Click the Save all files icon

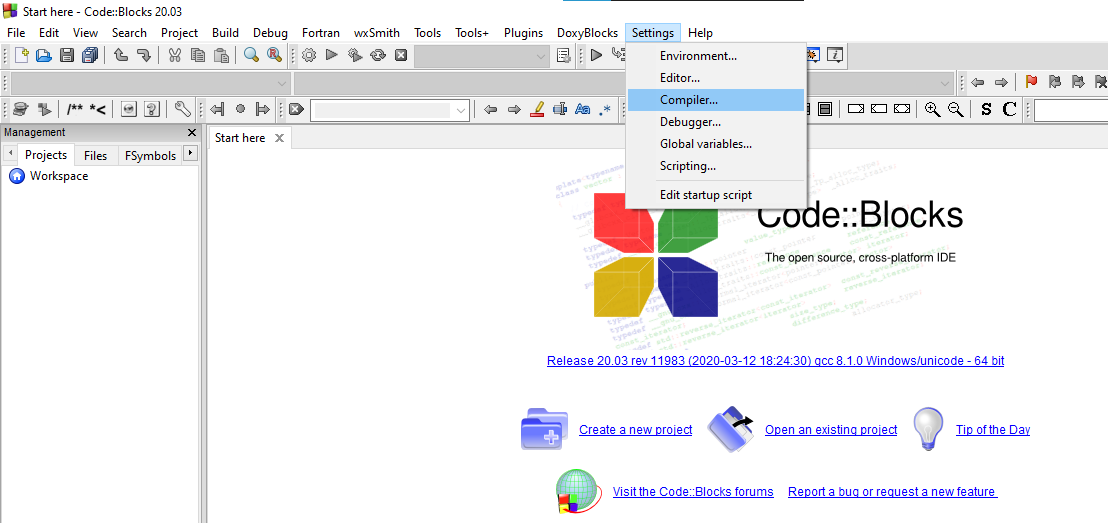(x=90, y=55)
